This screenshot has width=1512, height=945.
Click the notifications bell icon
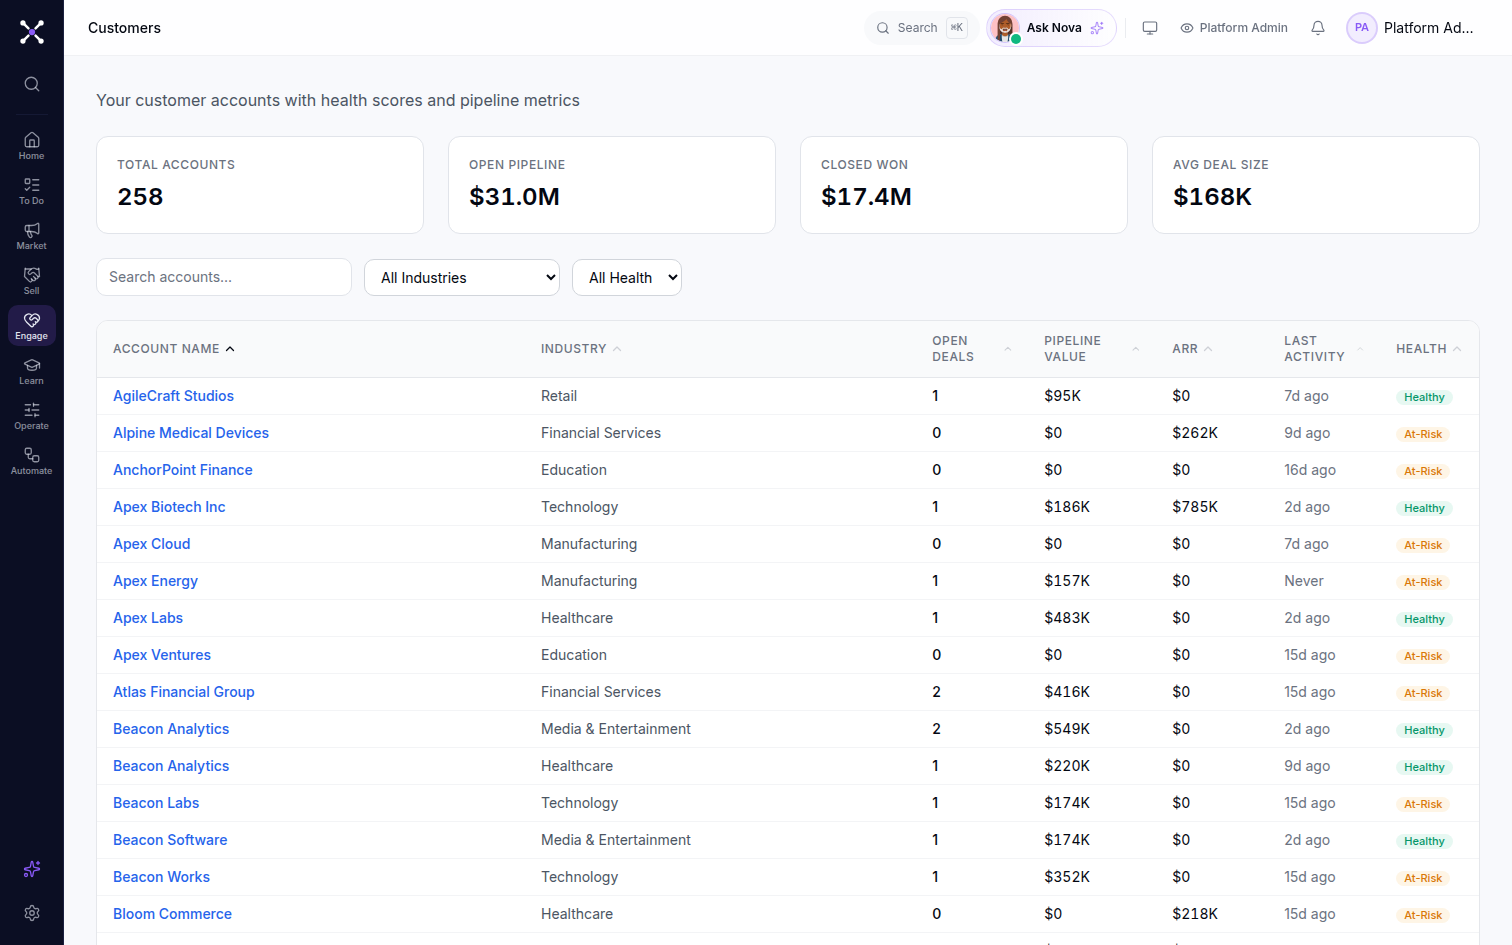pyautogui.click(x=1318, y=28)
